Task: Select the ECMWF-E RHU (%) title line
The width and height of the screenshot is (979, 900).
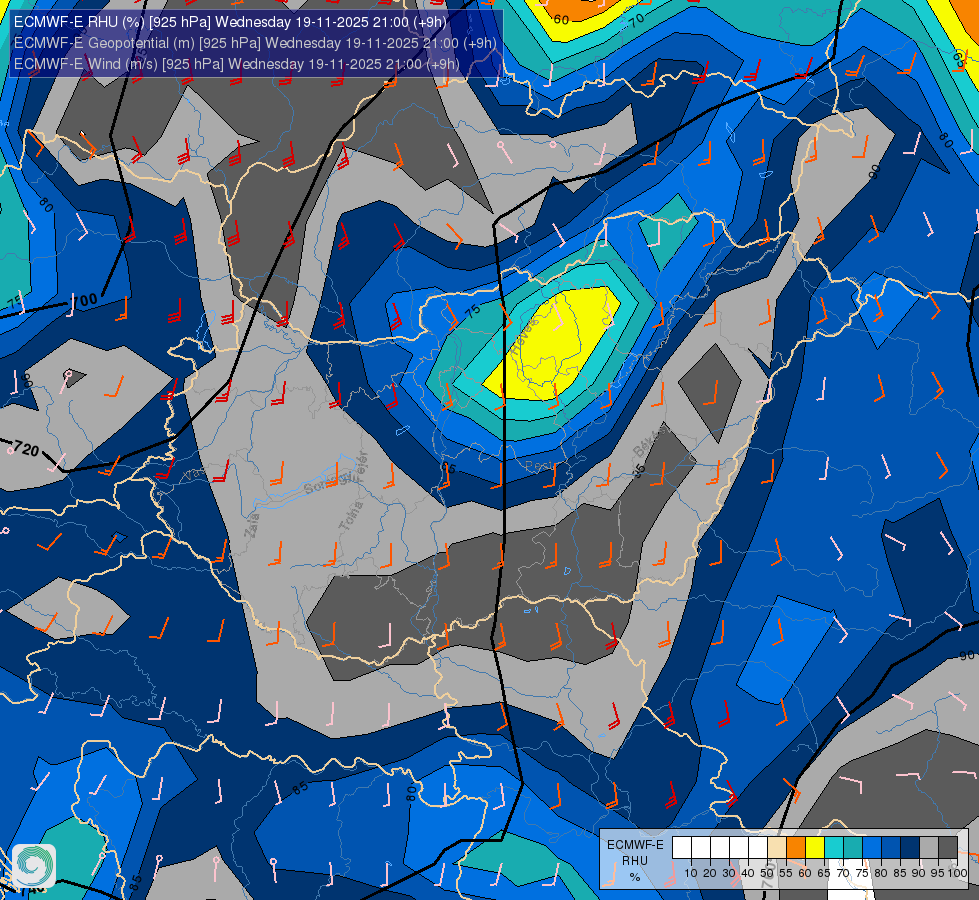Action: (x=230, y=22)
